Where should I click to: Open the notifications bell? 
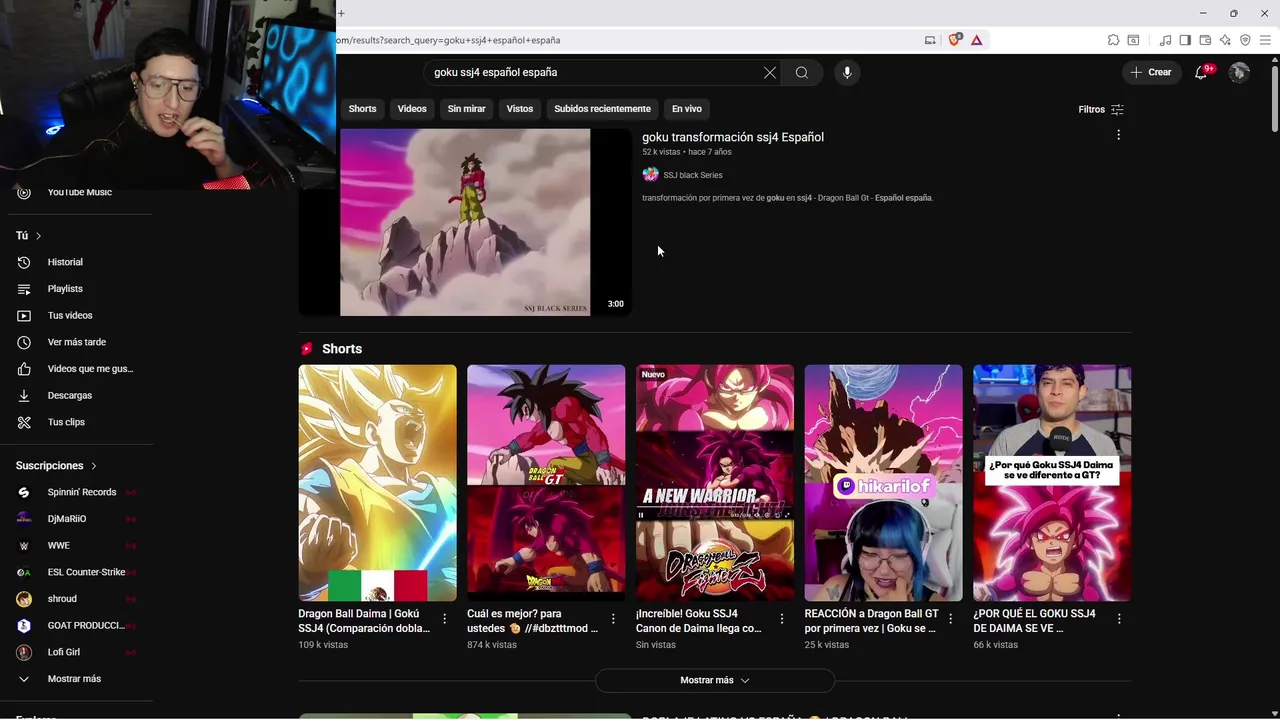click(1201, 72)
